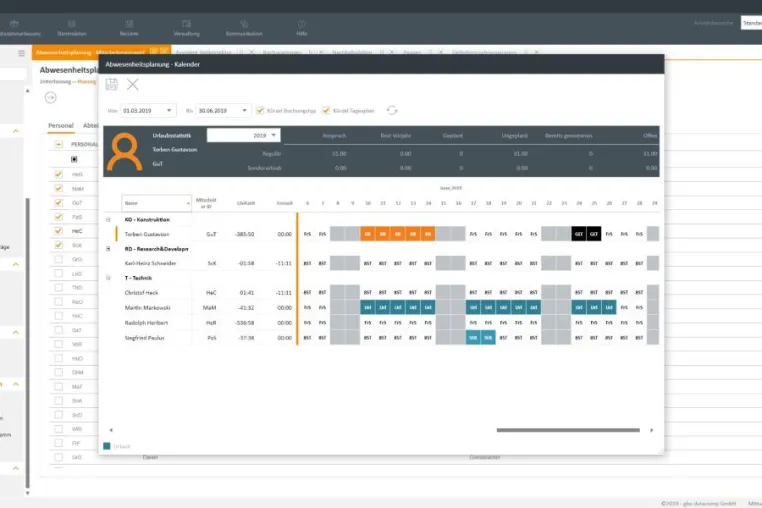The image size is (762, 508).
Task: Open the Von date picker dropdown
Action: [x=169, y=110]
